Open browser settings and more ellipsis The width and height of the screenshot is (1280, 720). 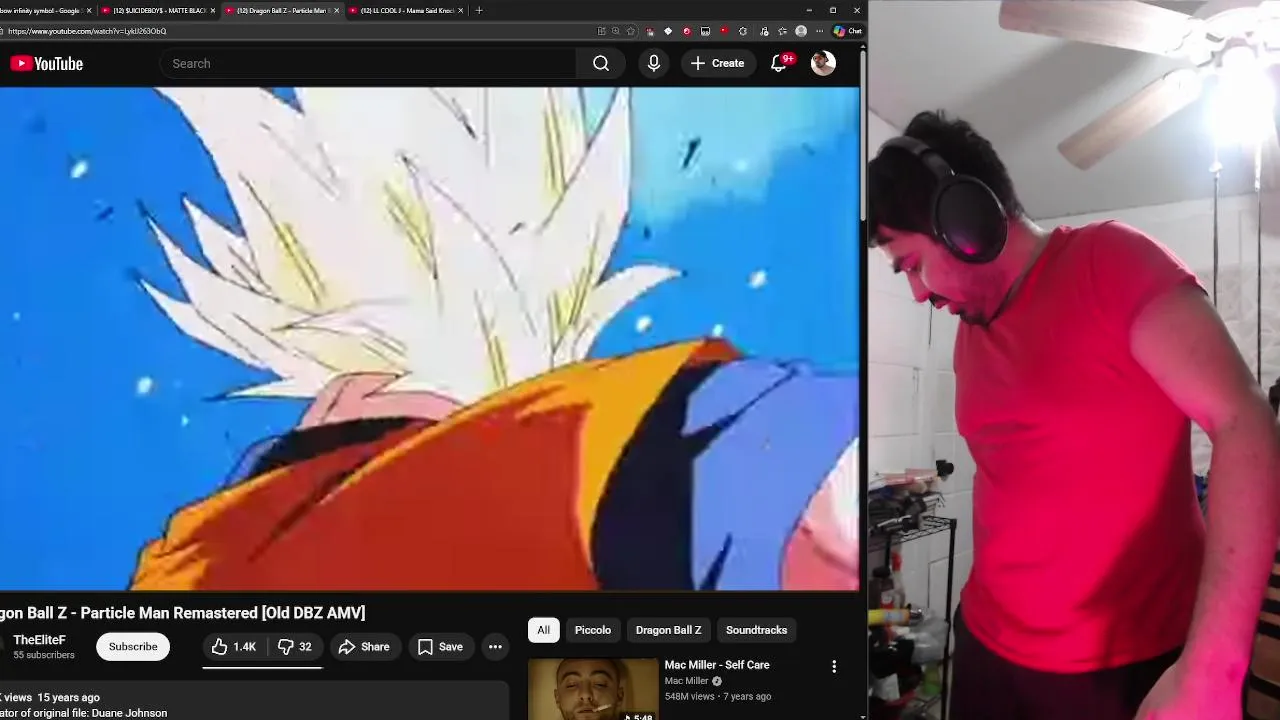pos(819,31)
